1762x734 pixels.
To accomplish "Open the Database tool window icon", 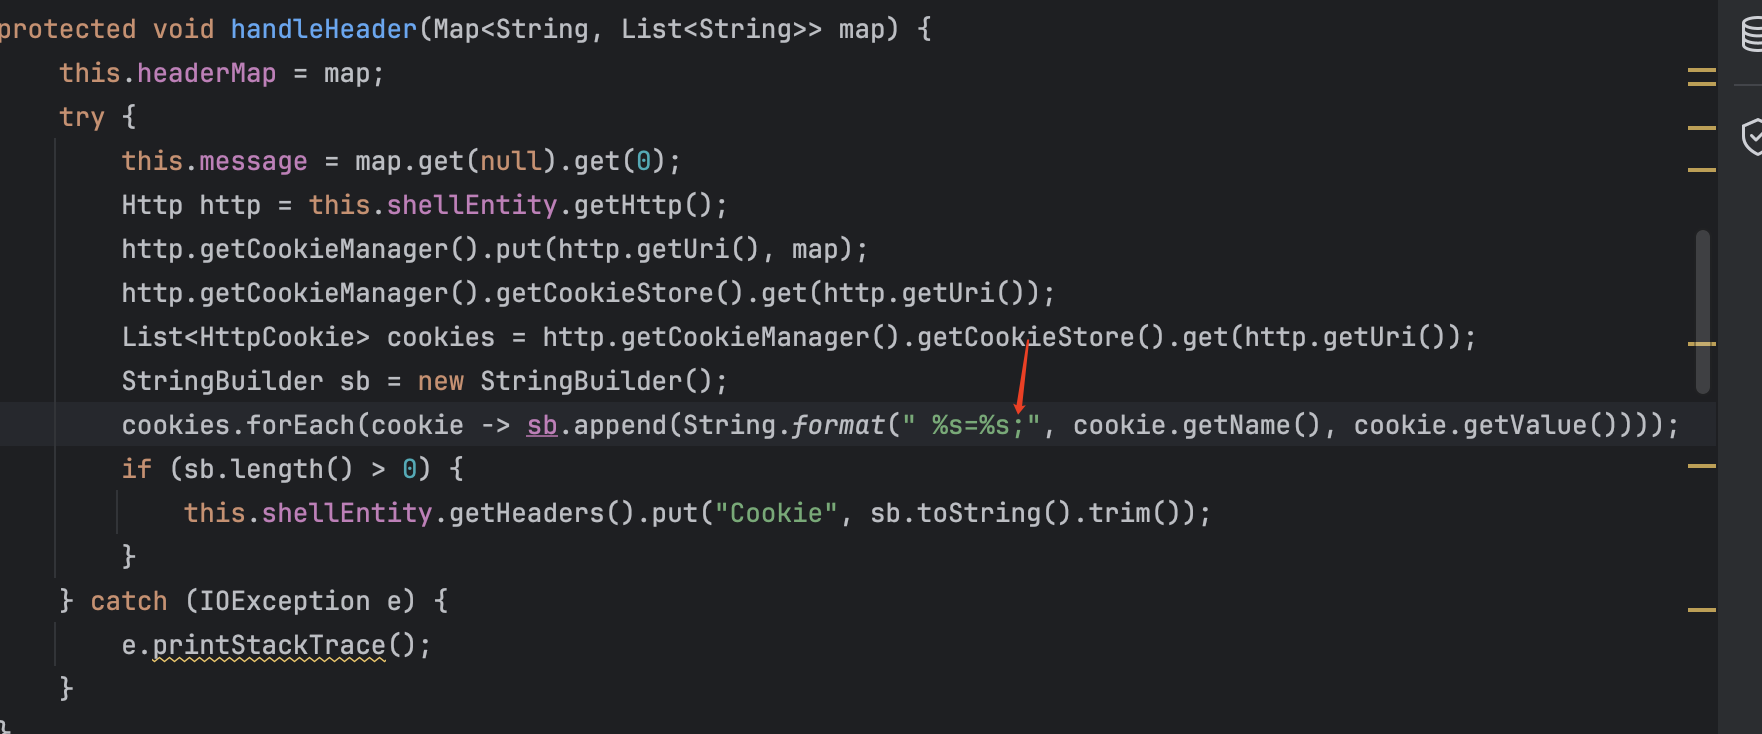I will point(1751,33).
